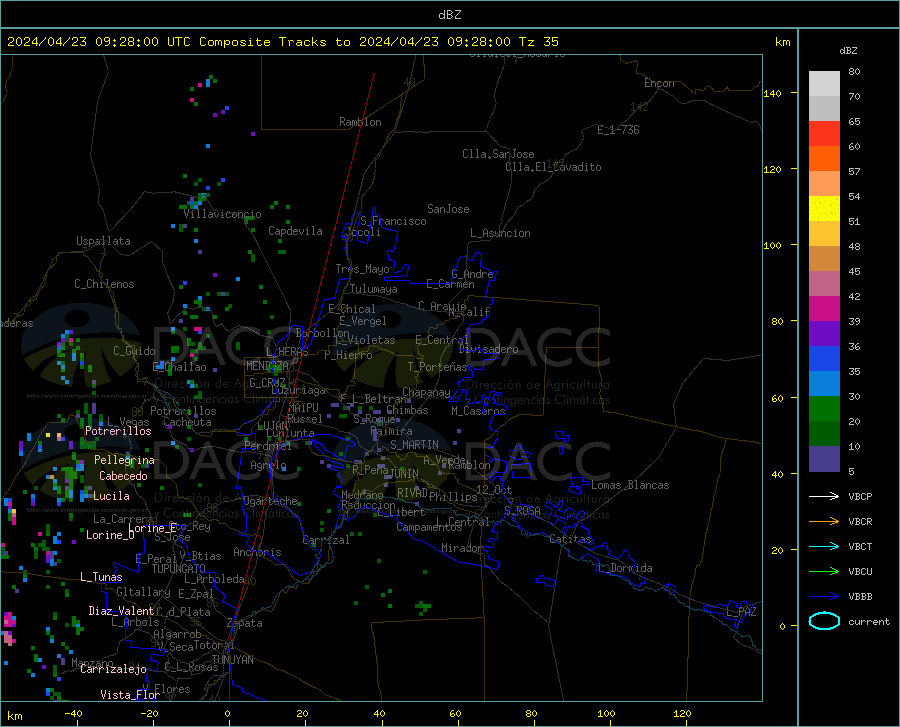This screenshot has height=727, width=900.
Task: Click the L_PAZ label on map
Action: tap(741, 612)
